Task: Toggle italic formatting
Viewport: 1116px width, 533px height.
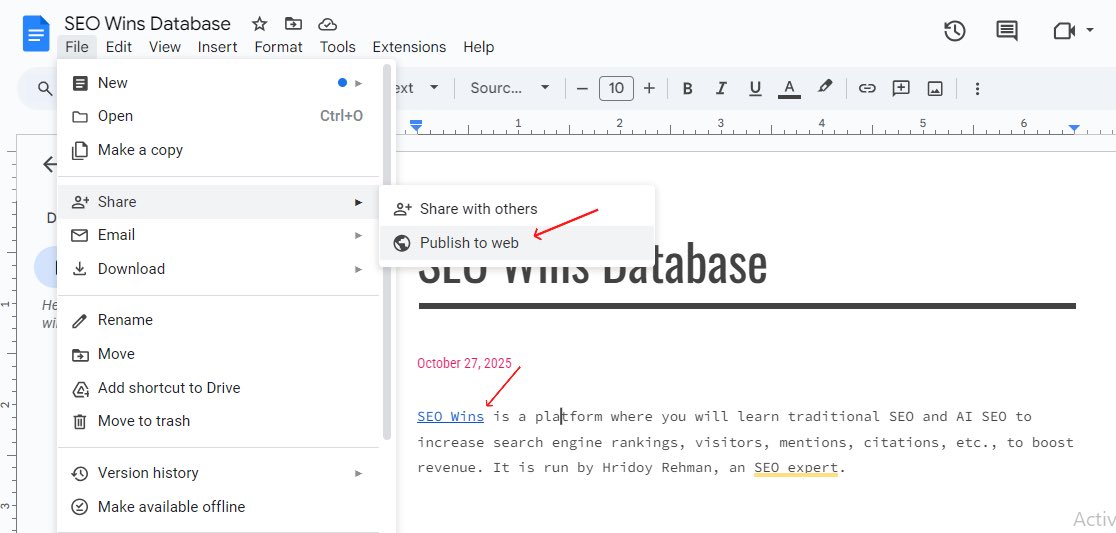Action: (721, 88)
